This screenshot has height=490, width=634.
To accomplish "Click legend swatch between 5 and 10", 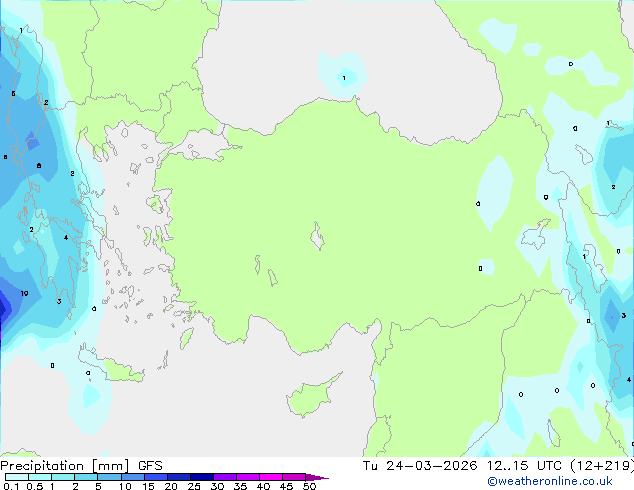I will [x=109, y=477].
